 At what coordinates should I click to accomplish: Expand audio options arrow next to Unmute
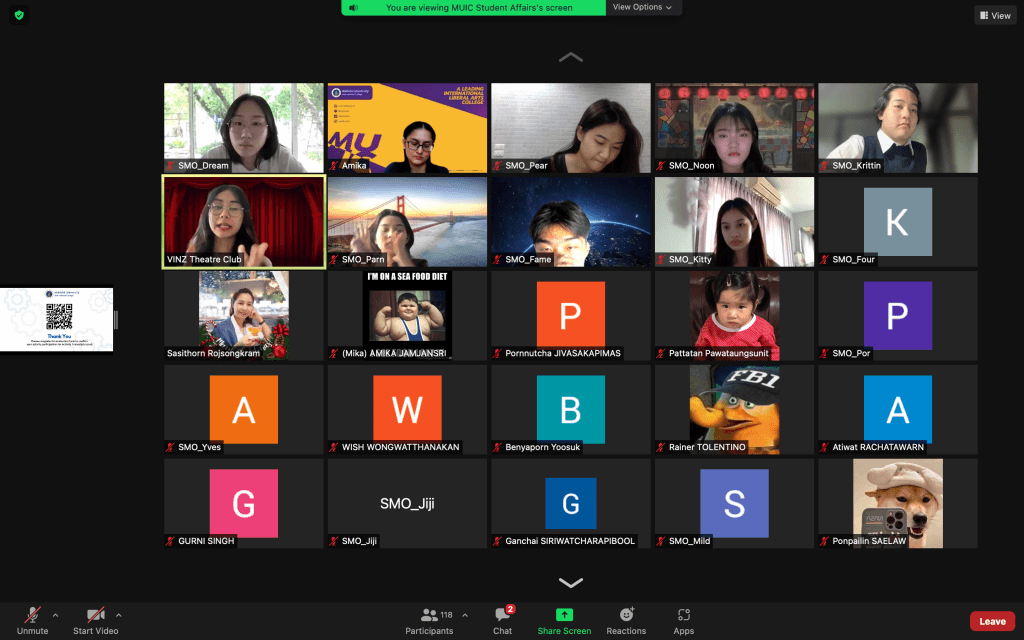pos(55,615)
